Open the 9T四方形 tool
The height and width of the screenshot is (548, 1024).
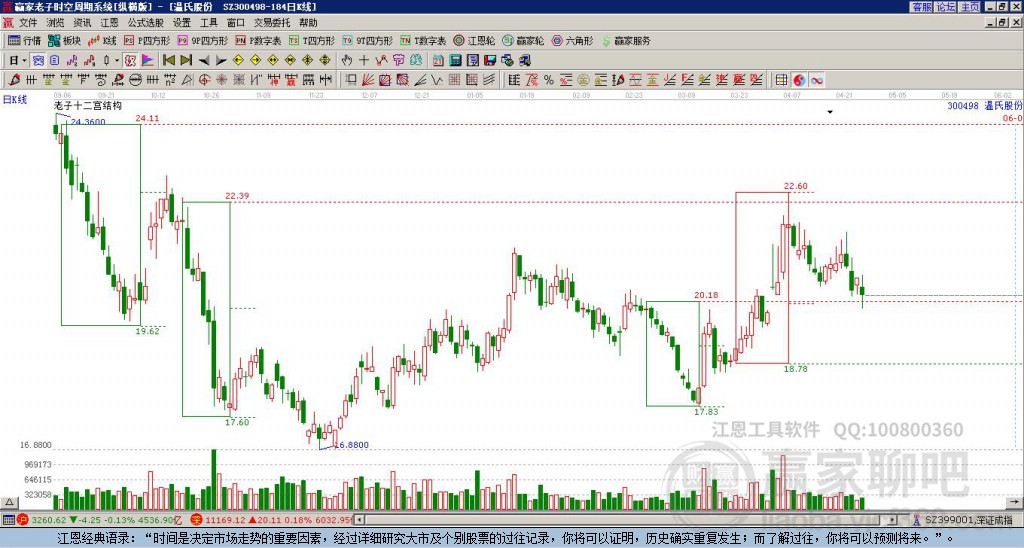point(368,40)
